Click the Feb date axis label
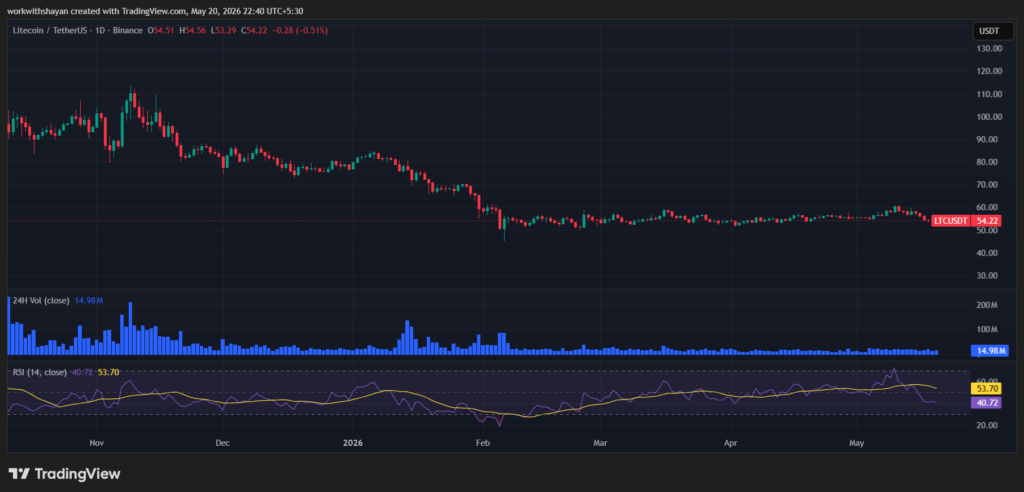Screen dimensions: 1024x492 click(483, 444)
